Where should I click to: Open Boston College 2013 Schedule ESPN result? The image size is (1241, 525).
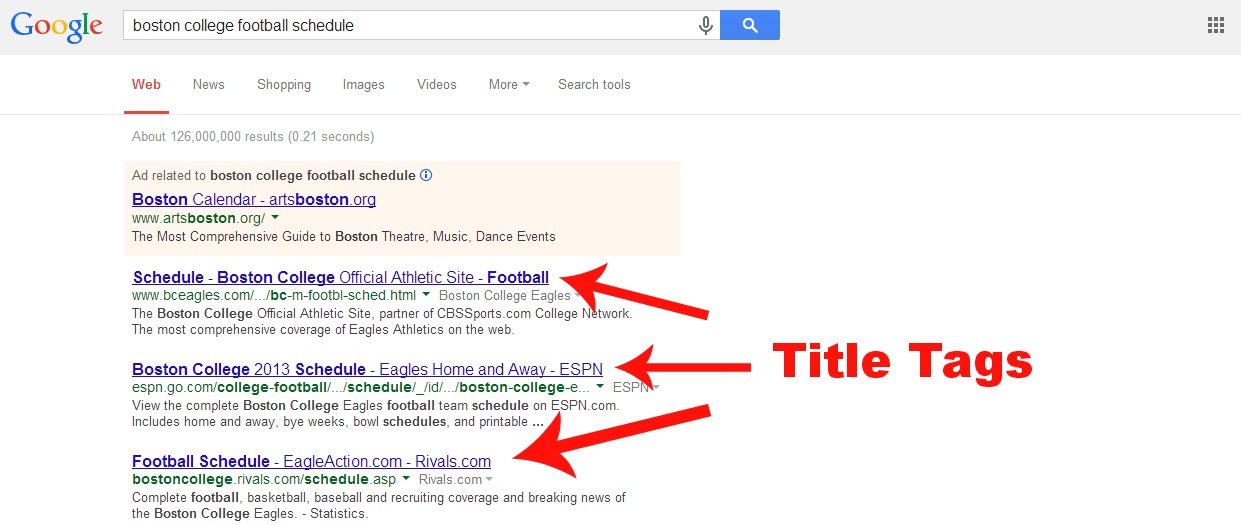367,369
